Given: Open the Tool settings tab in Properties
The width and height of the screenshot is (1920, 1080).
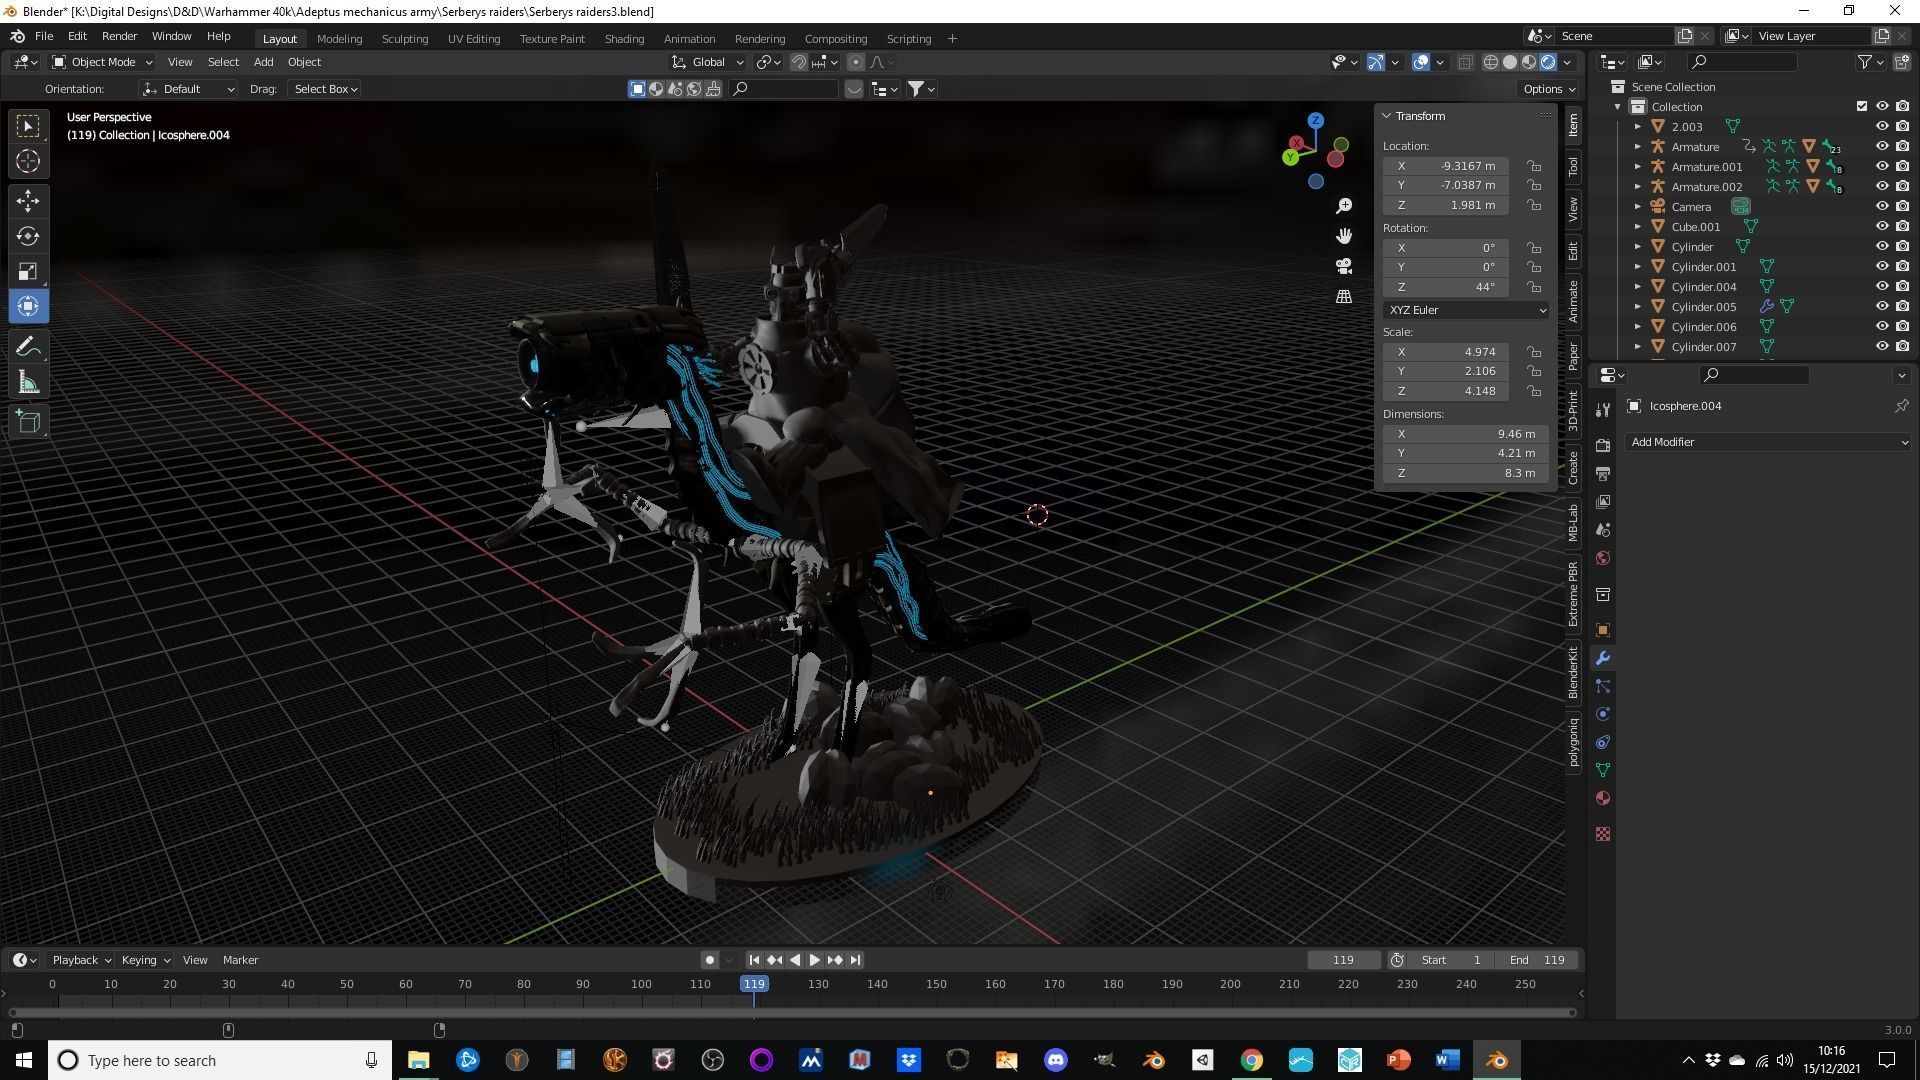Looking at the screenshot, I should (1603, 409).
